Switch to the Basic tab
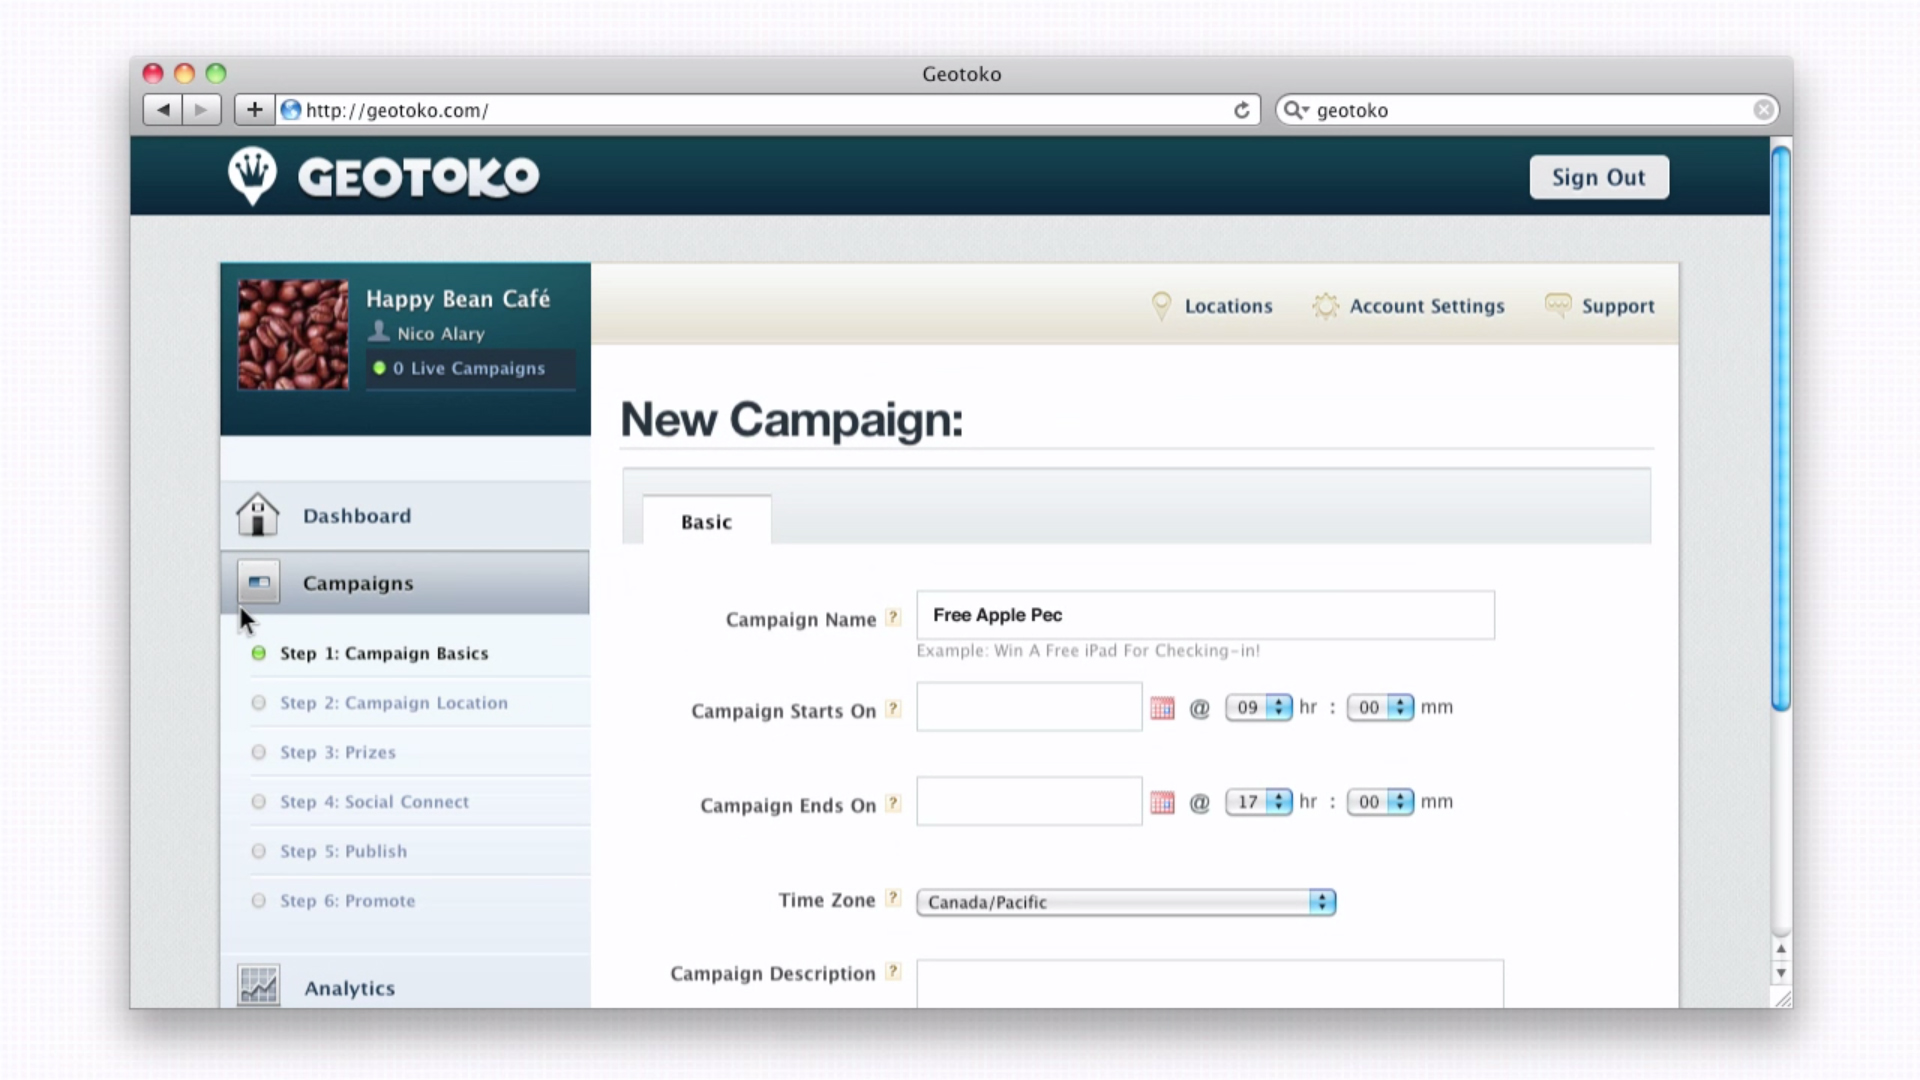The height and width of the screenshot is (1080, 1920). coord(706,522)
